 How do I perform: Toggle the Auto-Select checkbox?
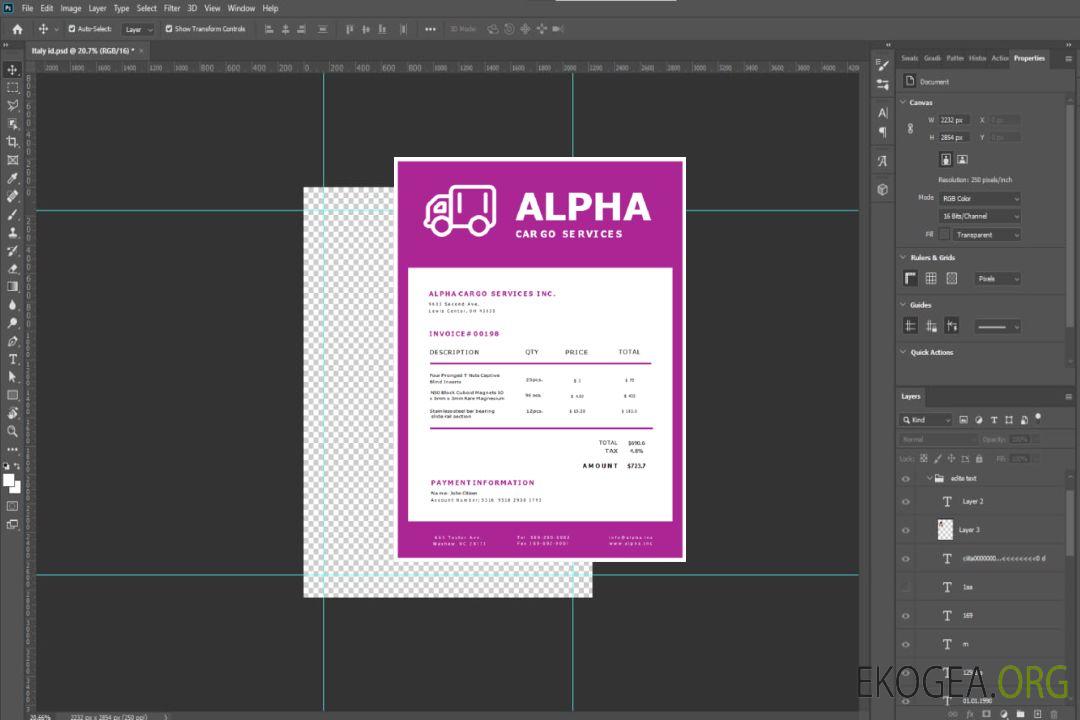(72, 29)
